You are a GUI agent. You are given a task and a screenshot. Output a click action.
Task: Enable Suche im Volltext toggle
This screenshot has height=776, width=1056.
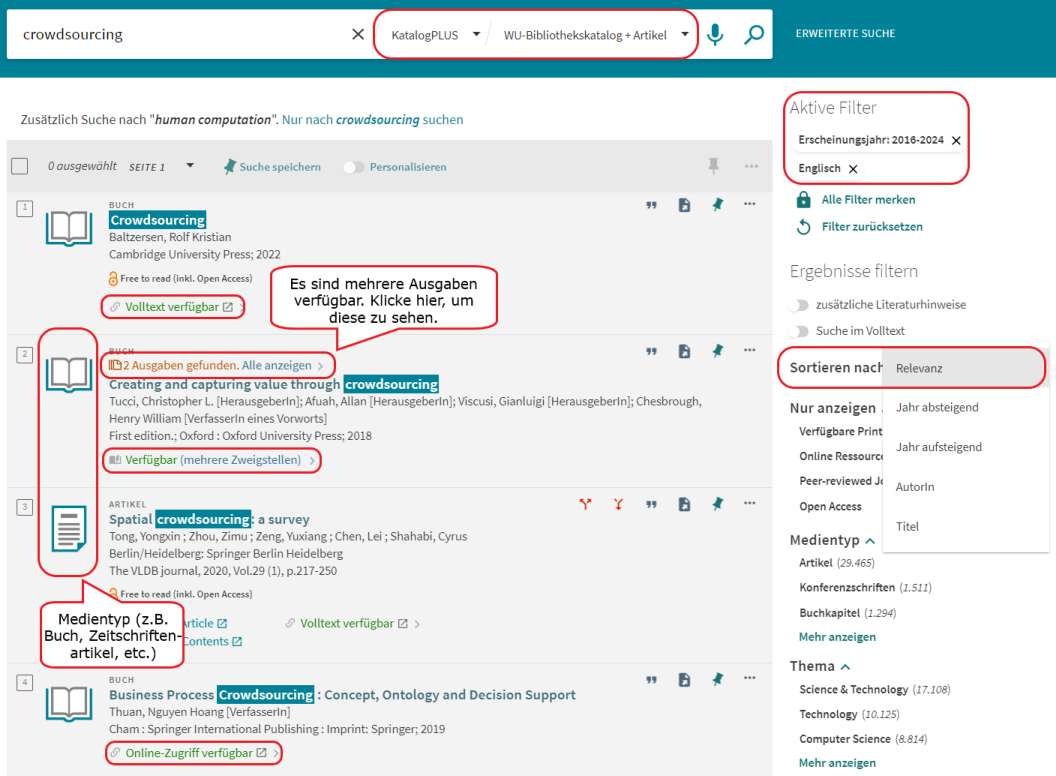[799, 331]
